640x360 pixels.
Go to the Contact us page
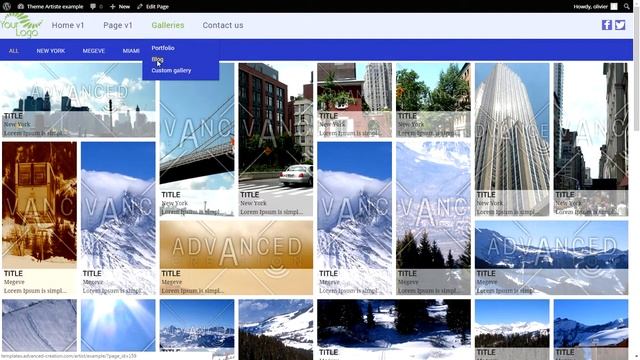[x=223, y=25]
